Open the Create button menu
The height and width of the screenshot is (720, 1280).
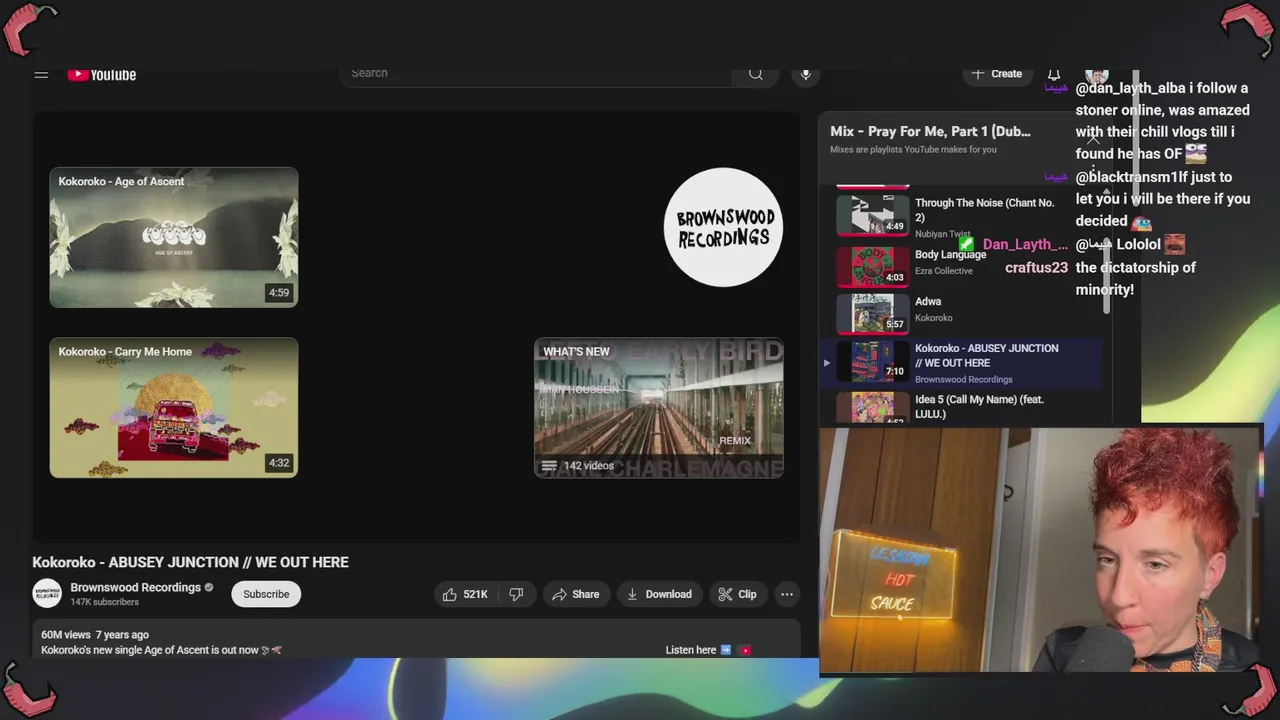997,74
